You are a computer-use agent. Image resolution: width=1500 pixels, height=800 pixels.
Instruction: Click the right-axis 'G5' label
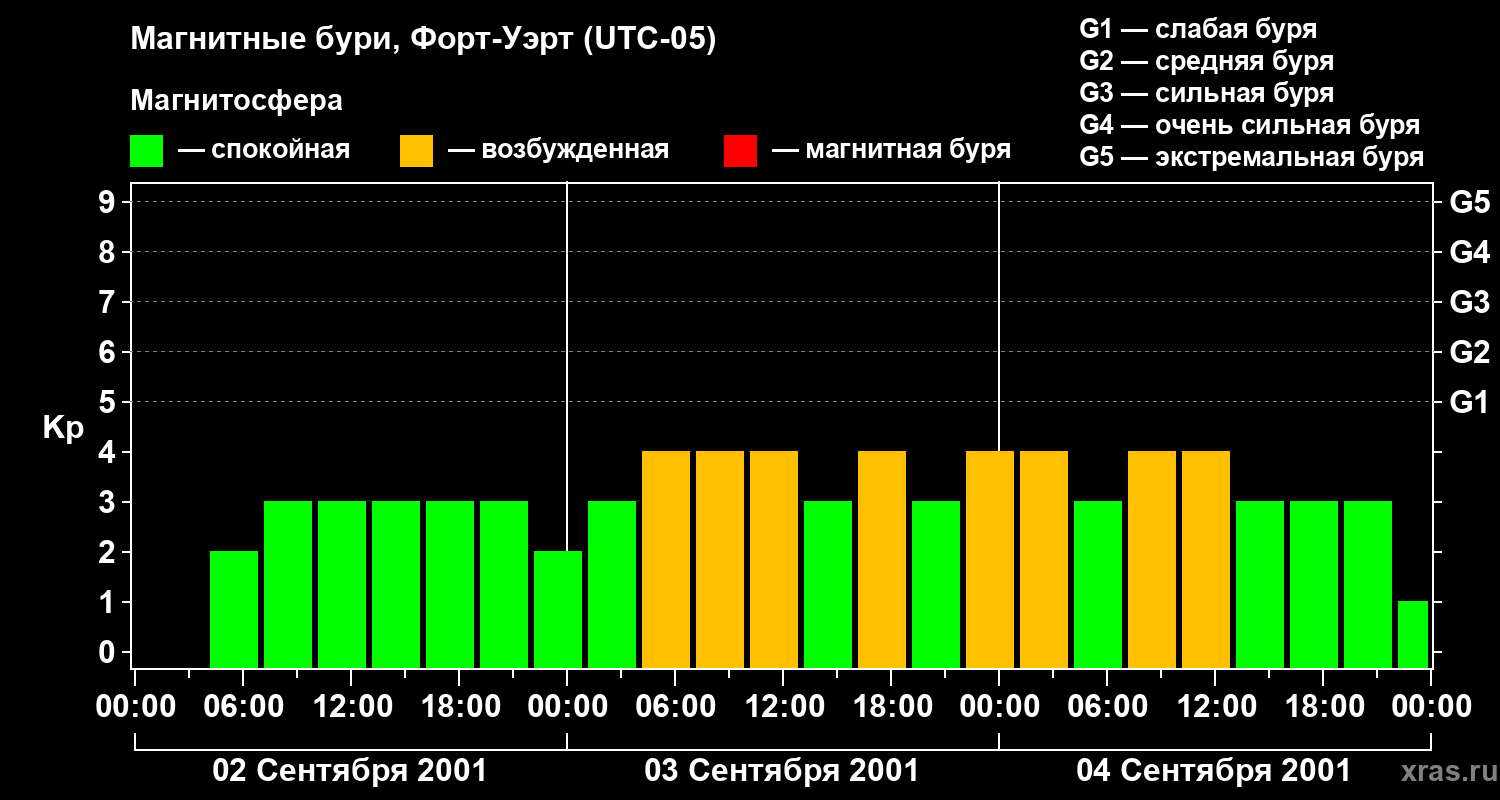(x=1470, y=202)
